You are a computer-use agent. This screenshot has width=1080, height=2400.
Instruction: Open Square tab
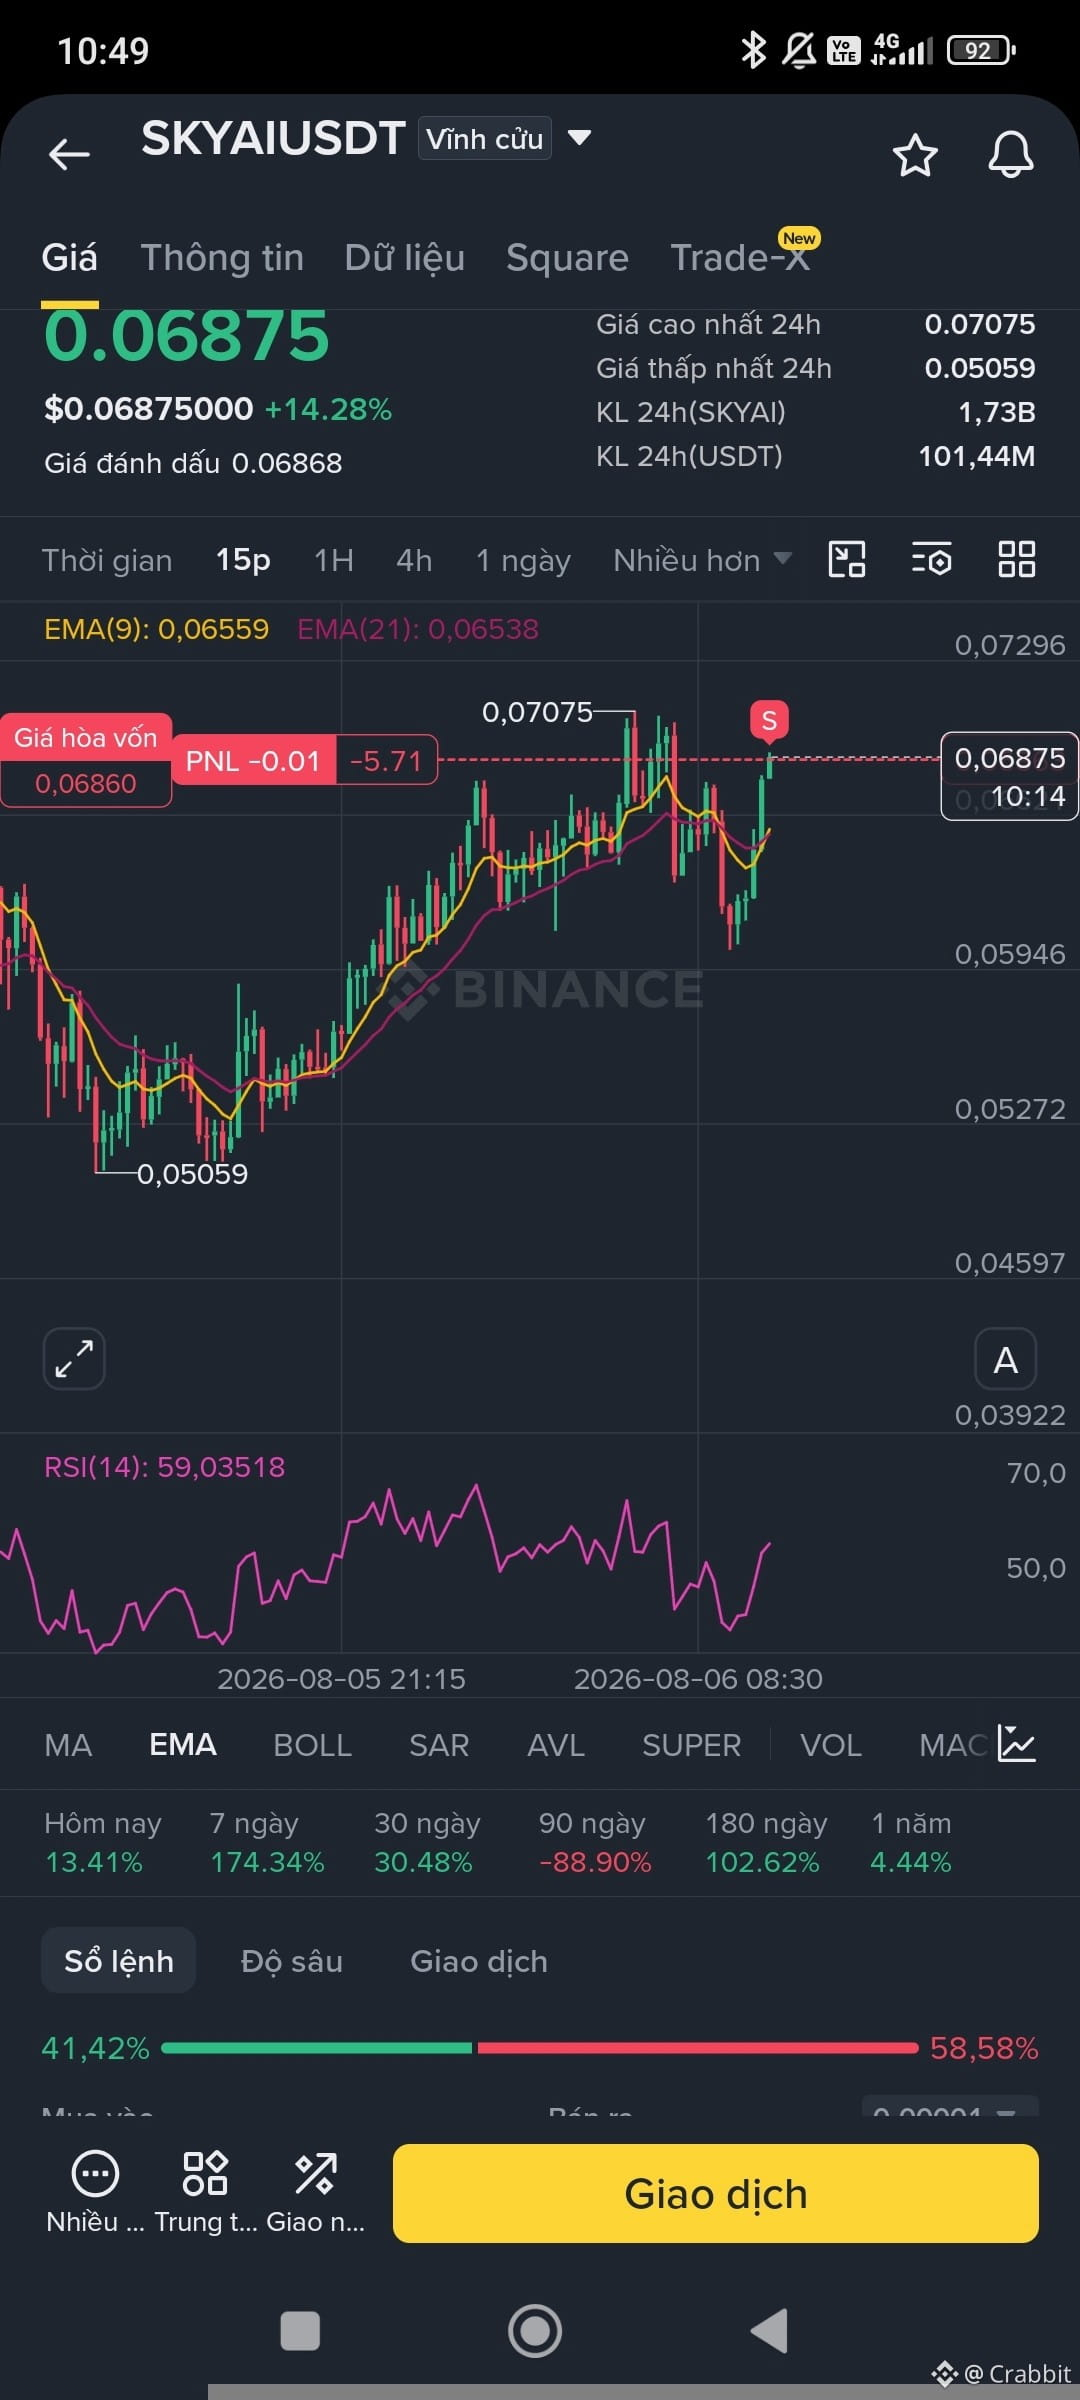click(x=567, y=258)
